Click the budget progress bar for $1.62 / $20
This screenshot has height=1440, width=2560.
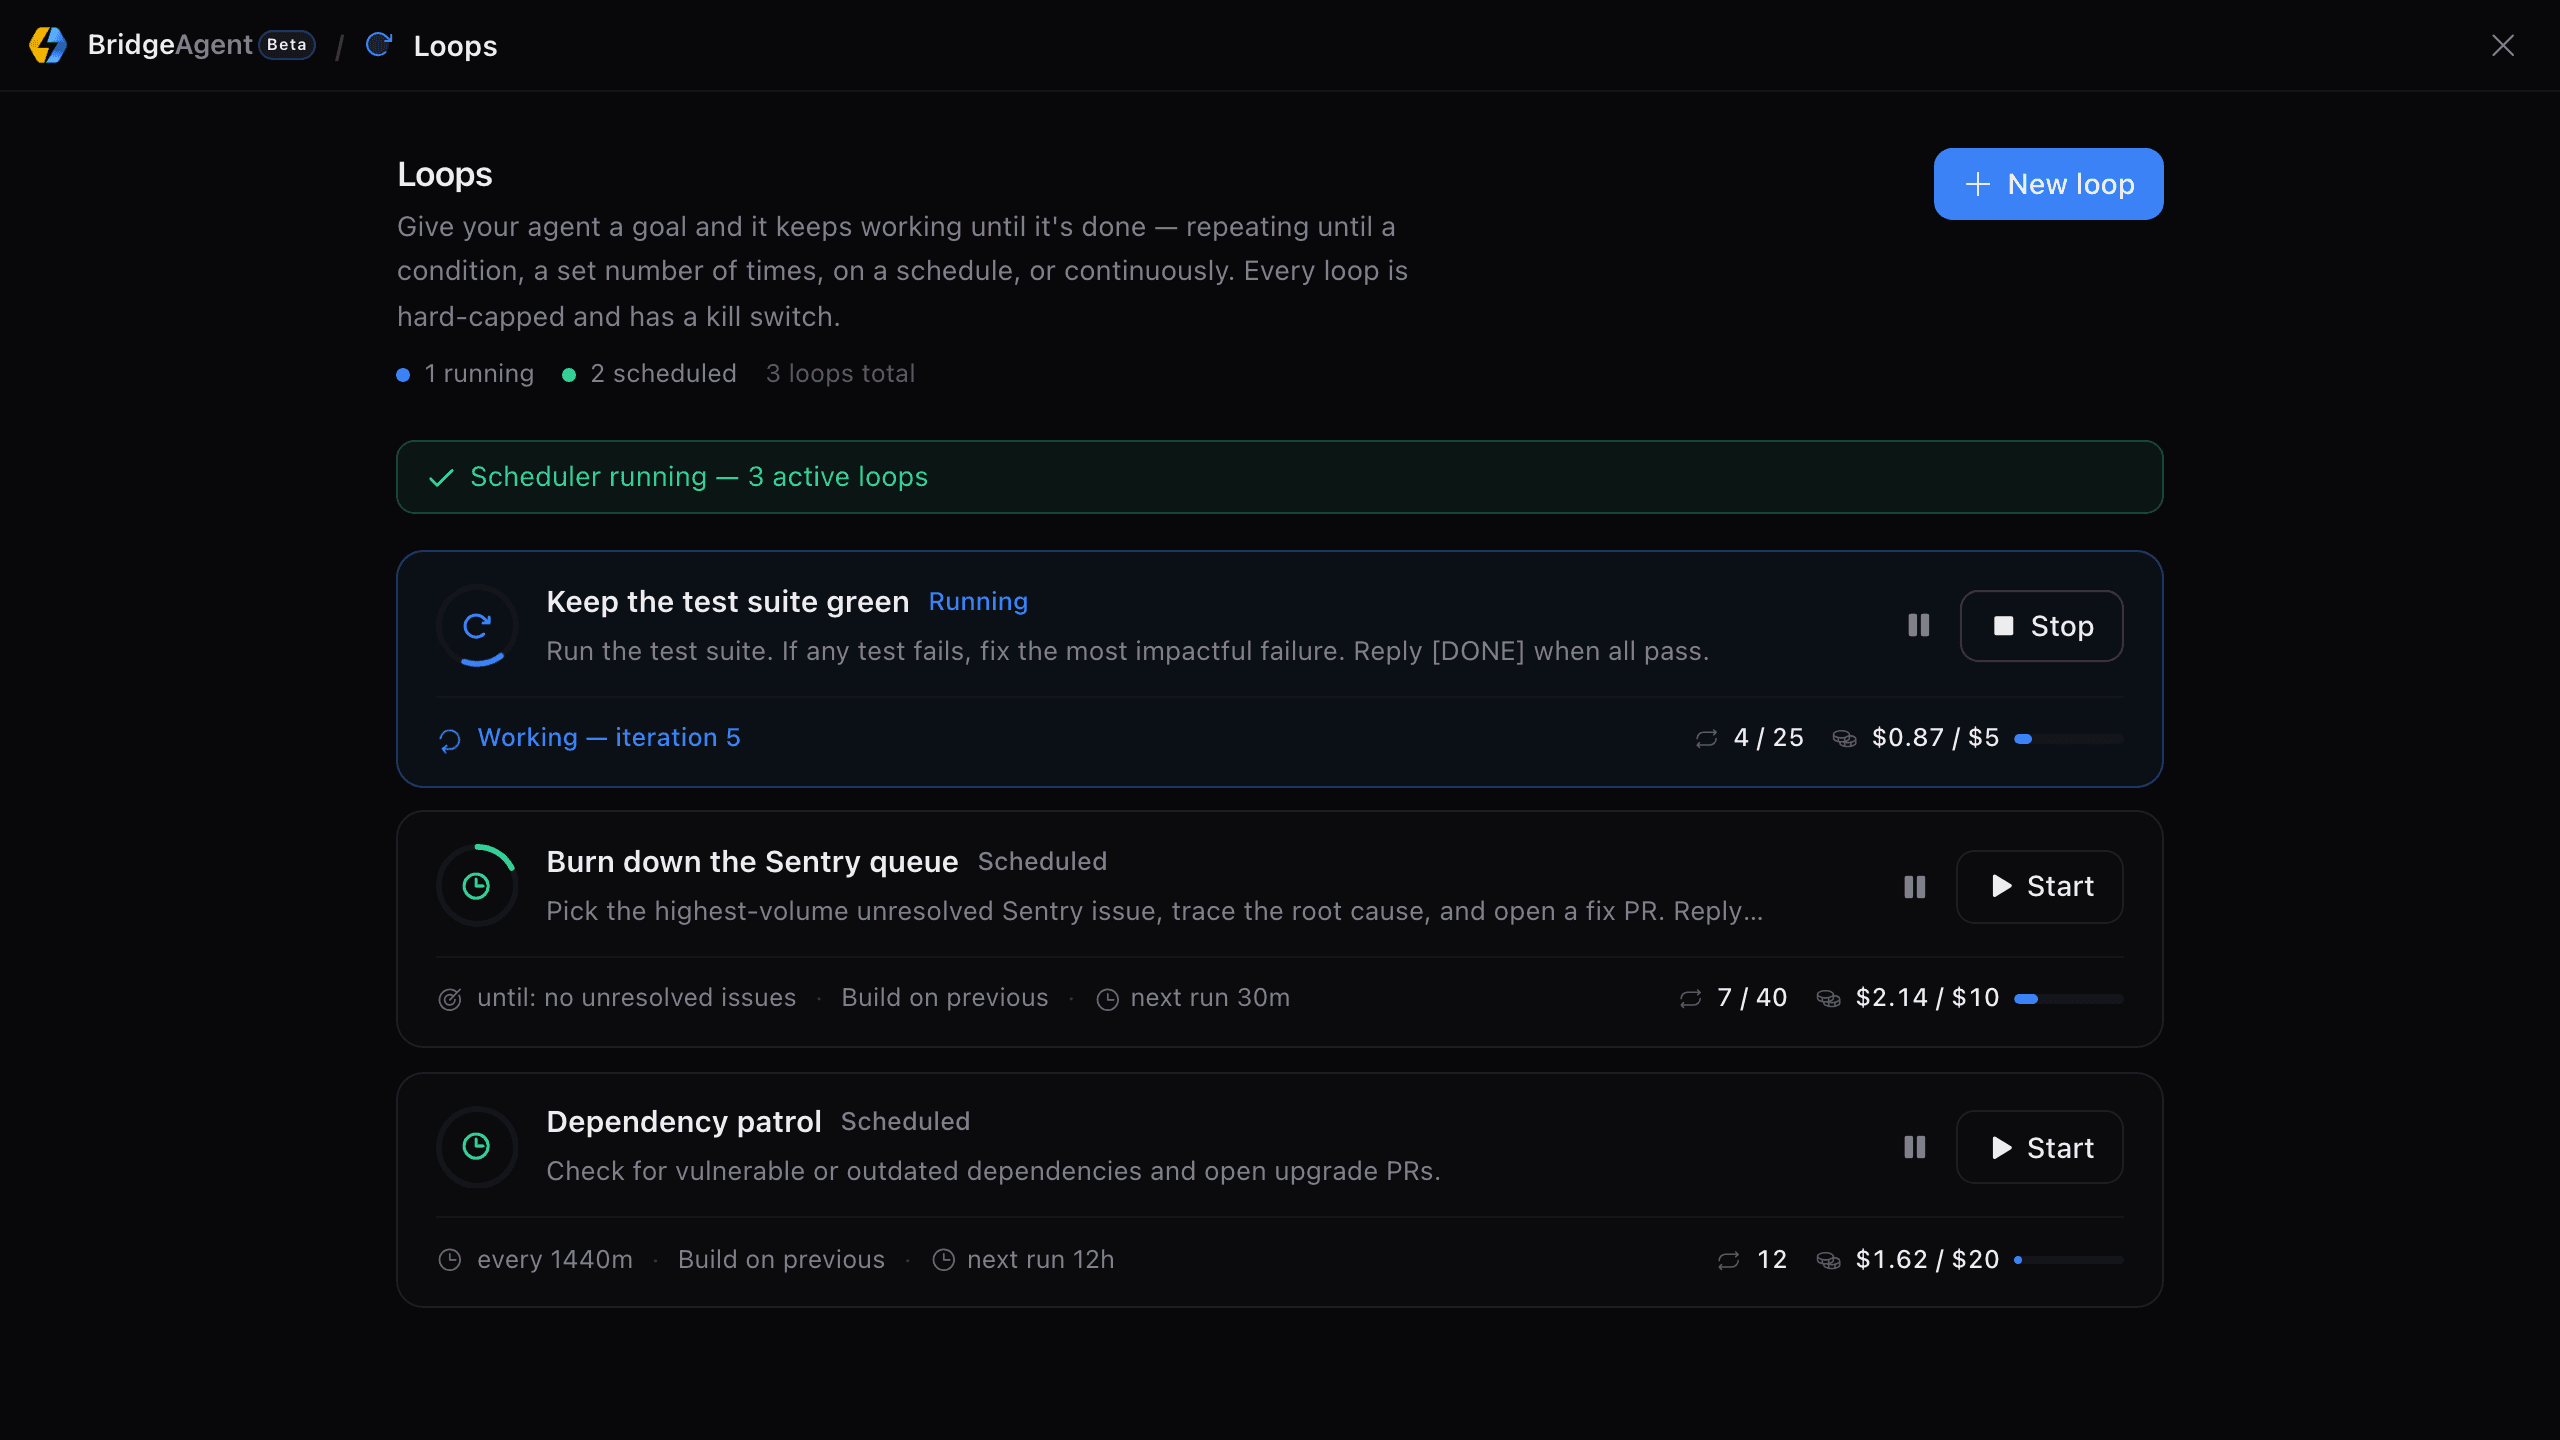coord(2068,1260)
